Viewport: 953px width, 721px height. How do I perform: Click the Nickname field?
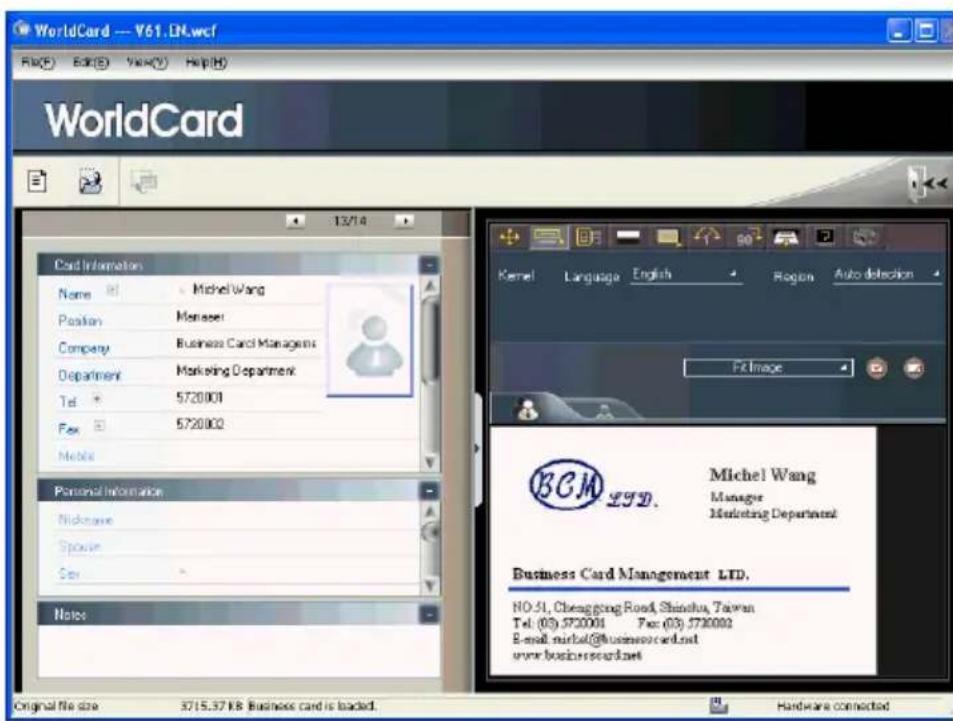click(x=295, y=520)
